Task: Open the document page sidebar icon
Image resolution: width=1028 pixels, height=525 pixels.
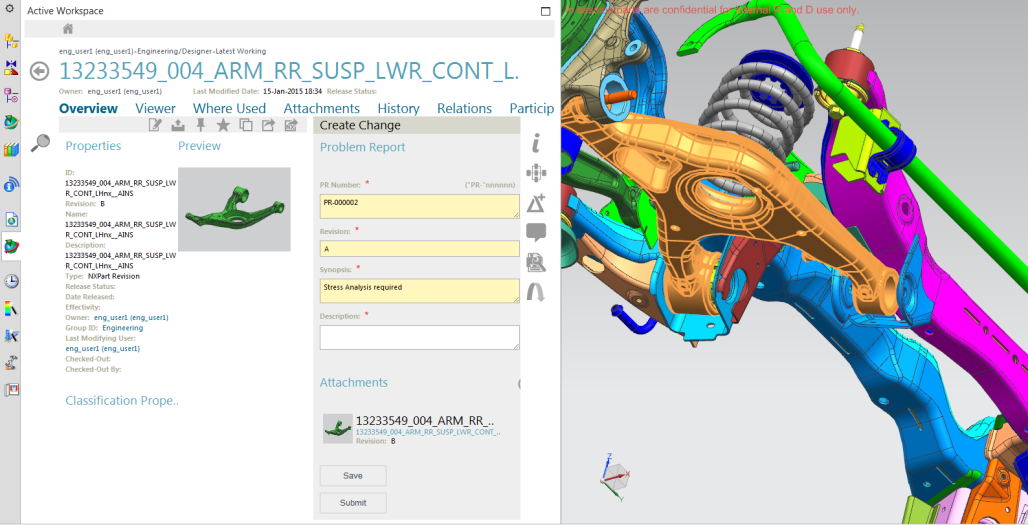Action: (x=11, y=220)
